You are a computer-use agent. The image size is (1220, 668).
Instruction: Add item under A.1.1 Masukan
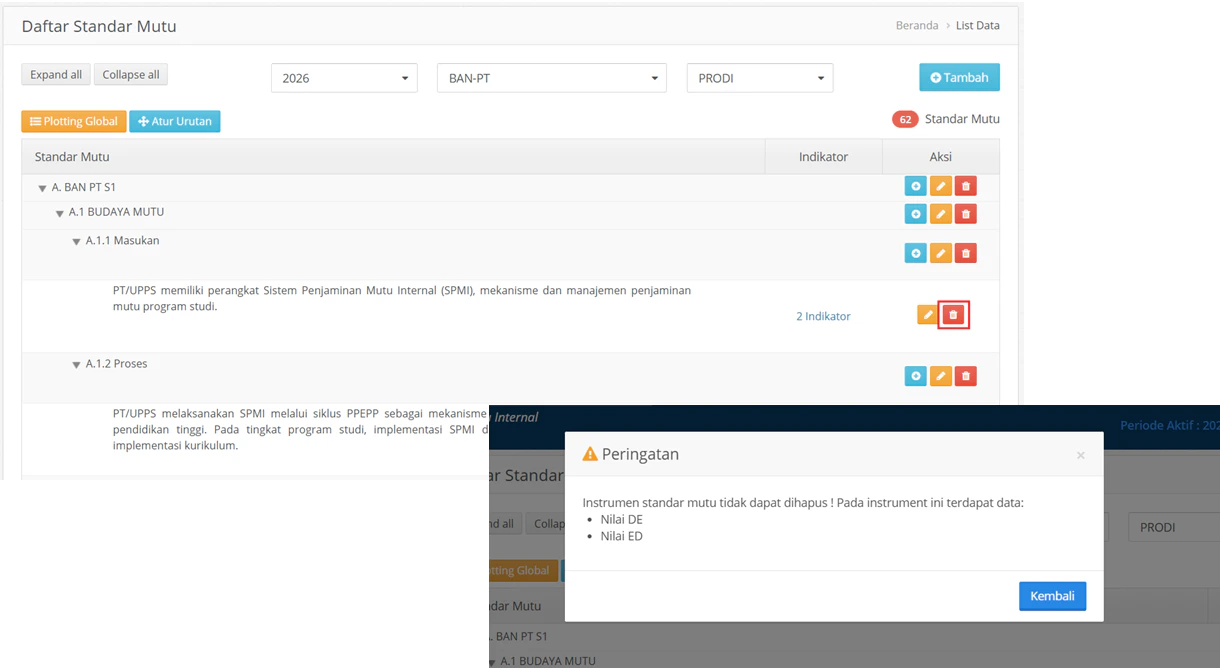(x=915, y=253)
